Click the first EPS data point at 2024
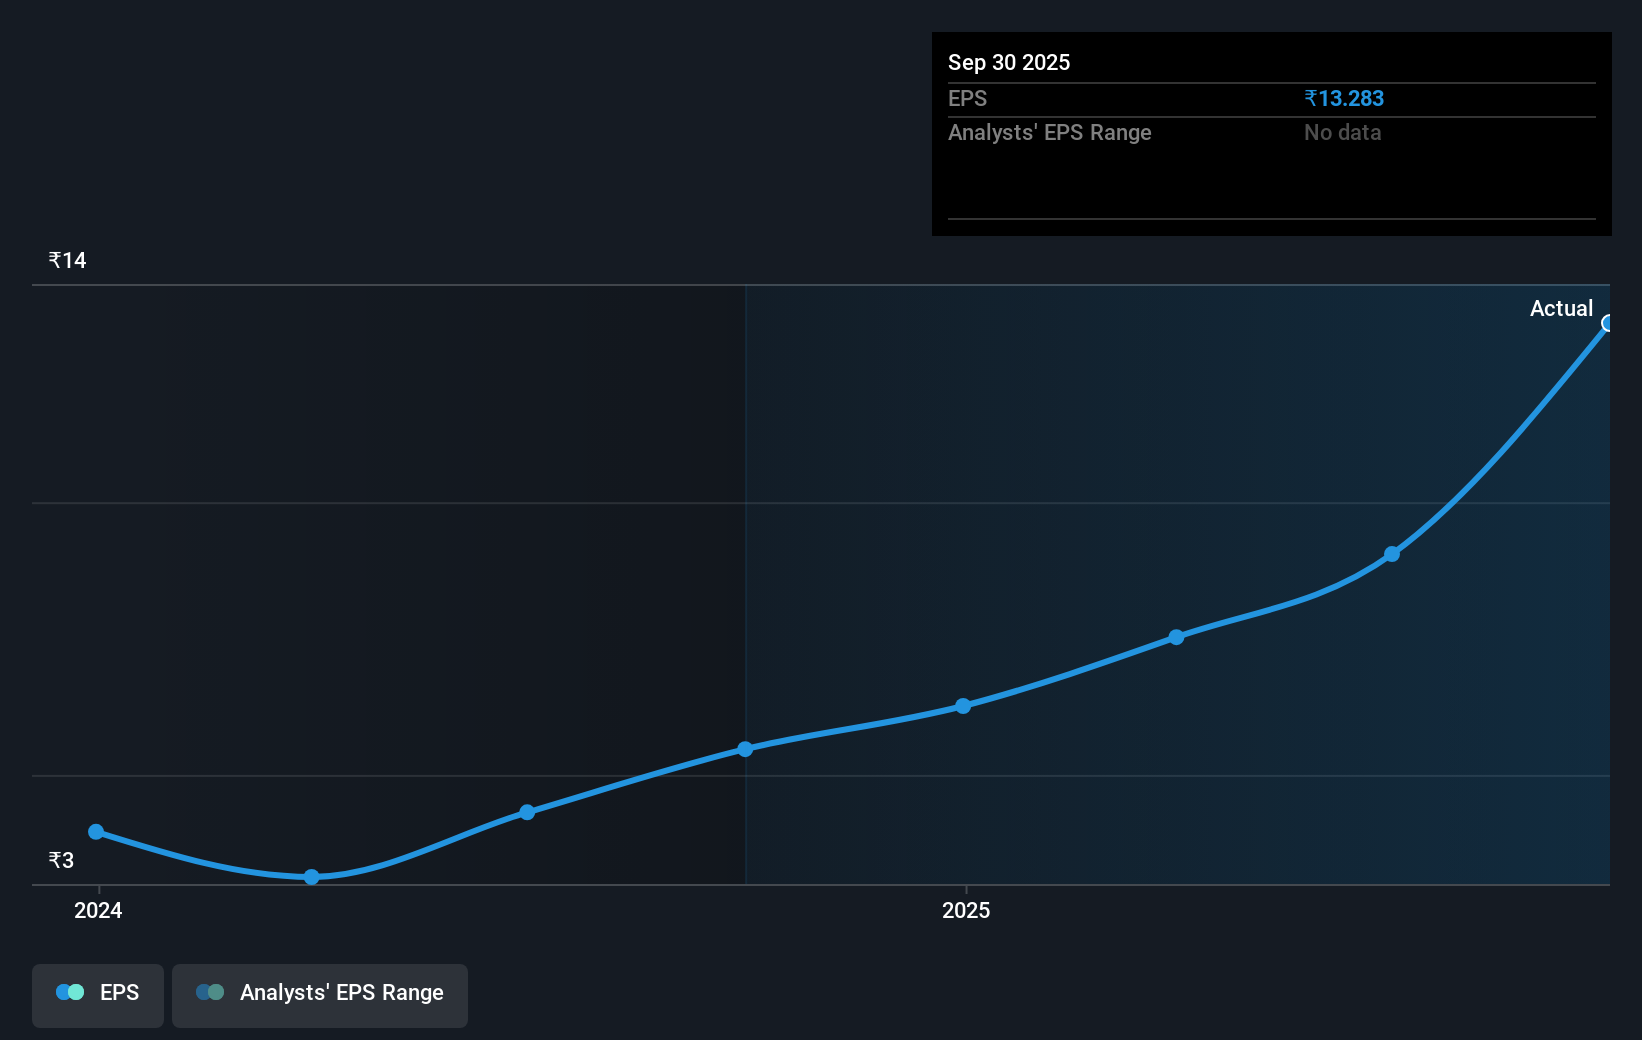Screen dimensions: 1642x1040 (x=96, y=832)
